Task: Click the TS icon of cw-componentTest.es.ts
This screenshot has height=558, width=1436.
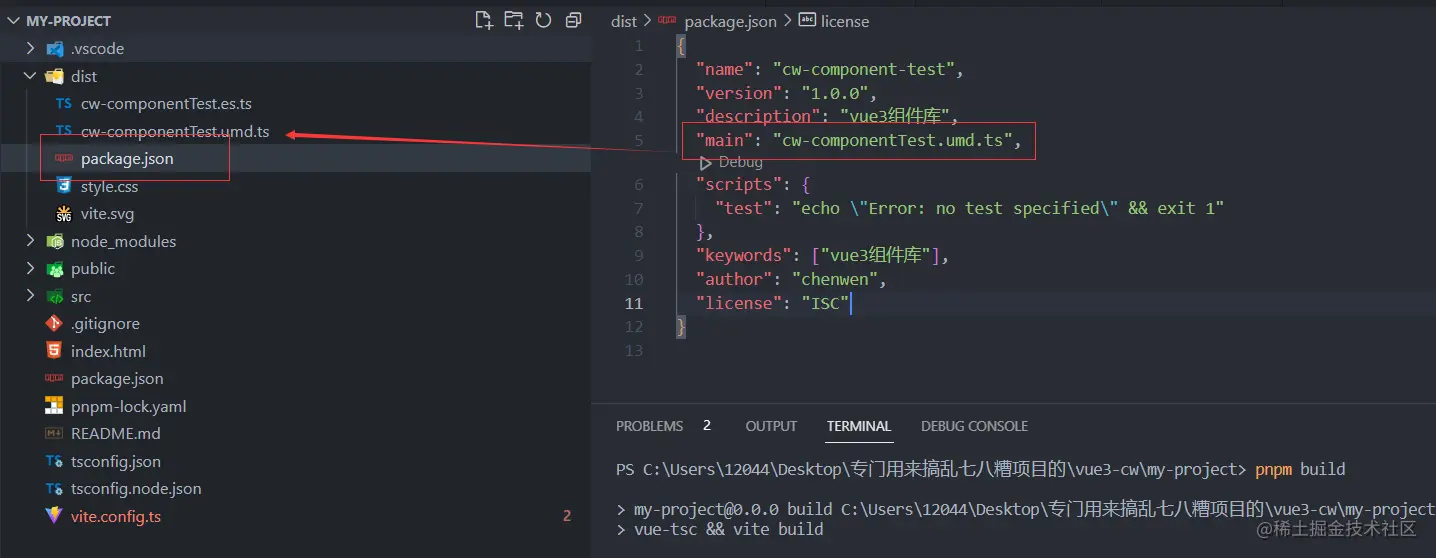Action: coord(64,104)
